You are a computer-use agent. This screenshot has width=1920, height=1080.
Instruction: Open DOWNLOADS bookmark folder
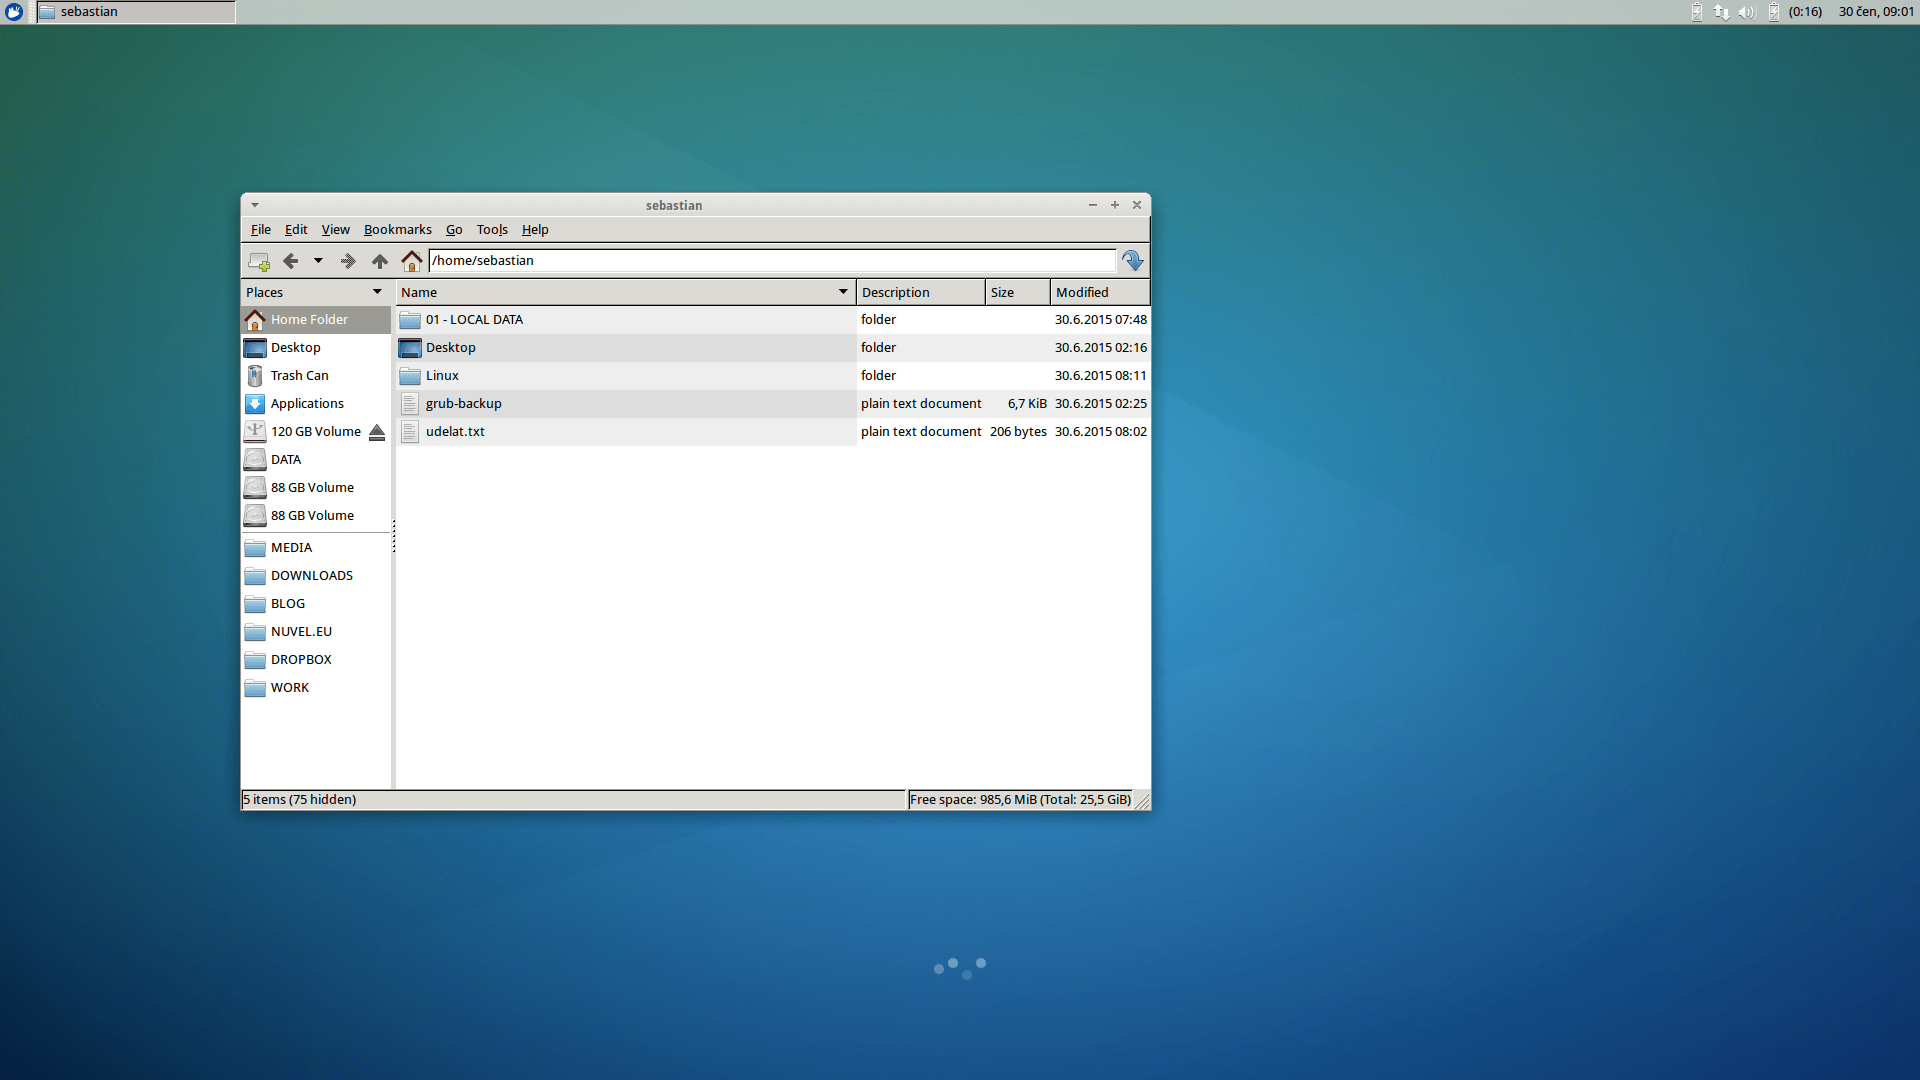(x=316, y=576)
